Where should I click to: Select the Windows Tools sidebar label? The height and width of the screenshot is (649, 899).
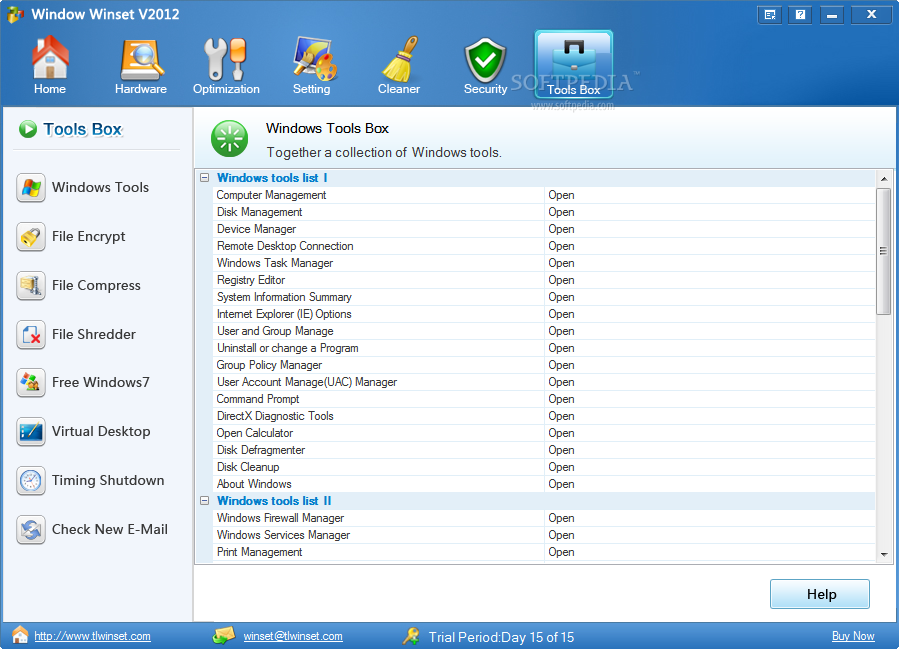(x=100, y=187)
